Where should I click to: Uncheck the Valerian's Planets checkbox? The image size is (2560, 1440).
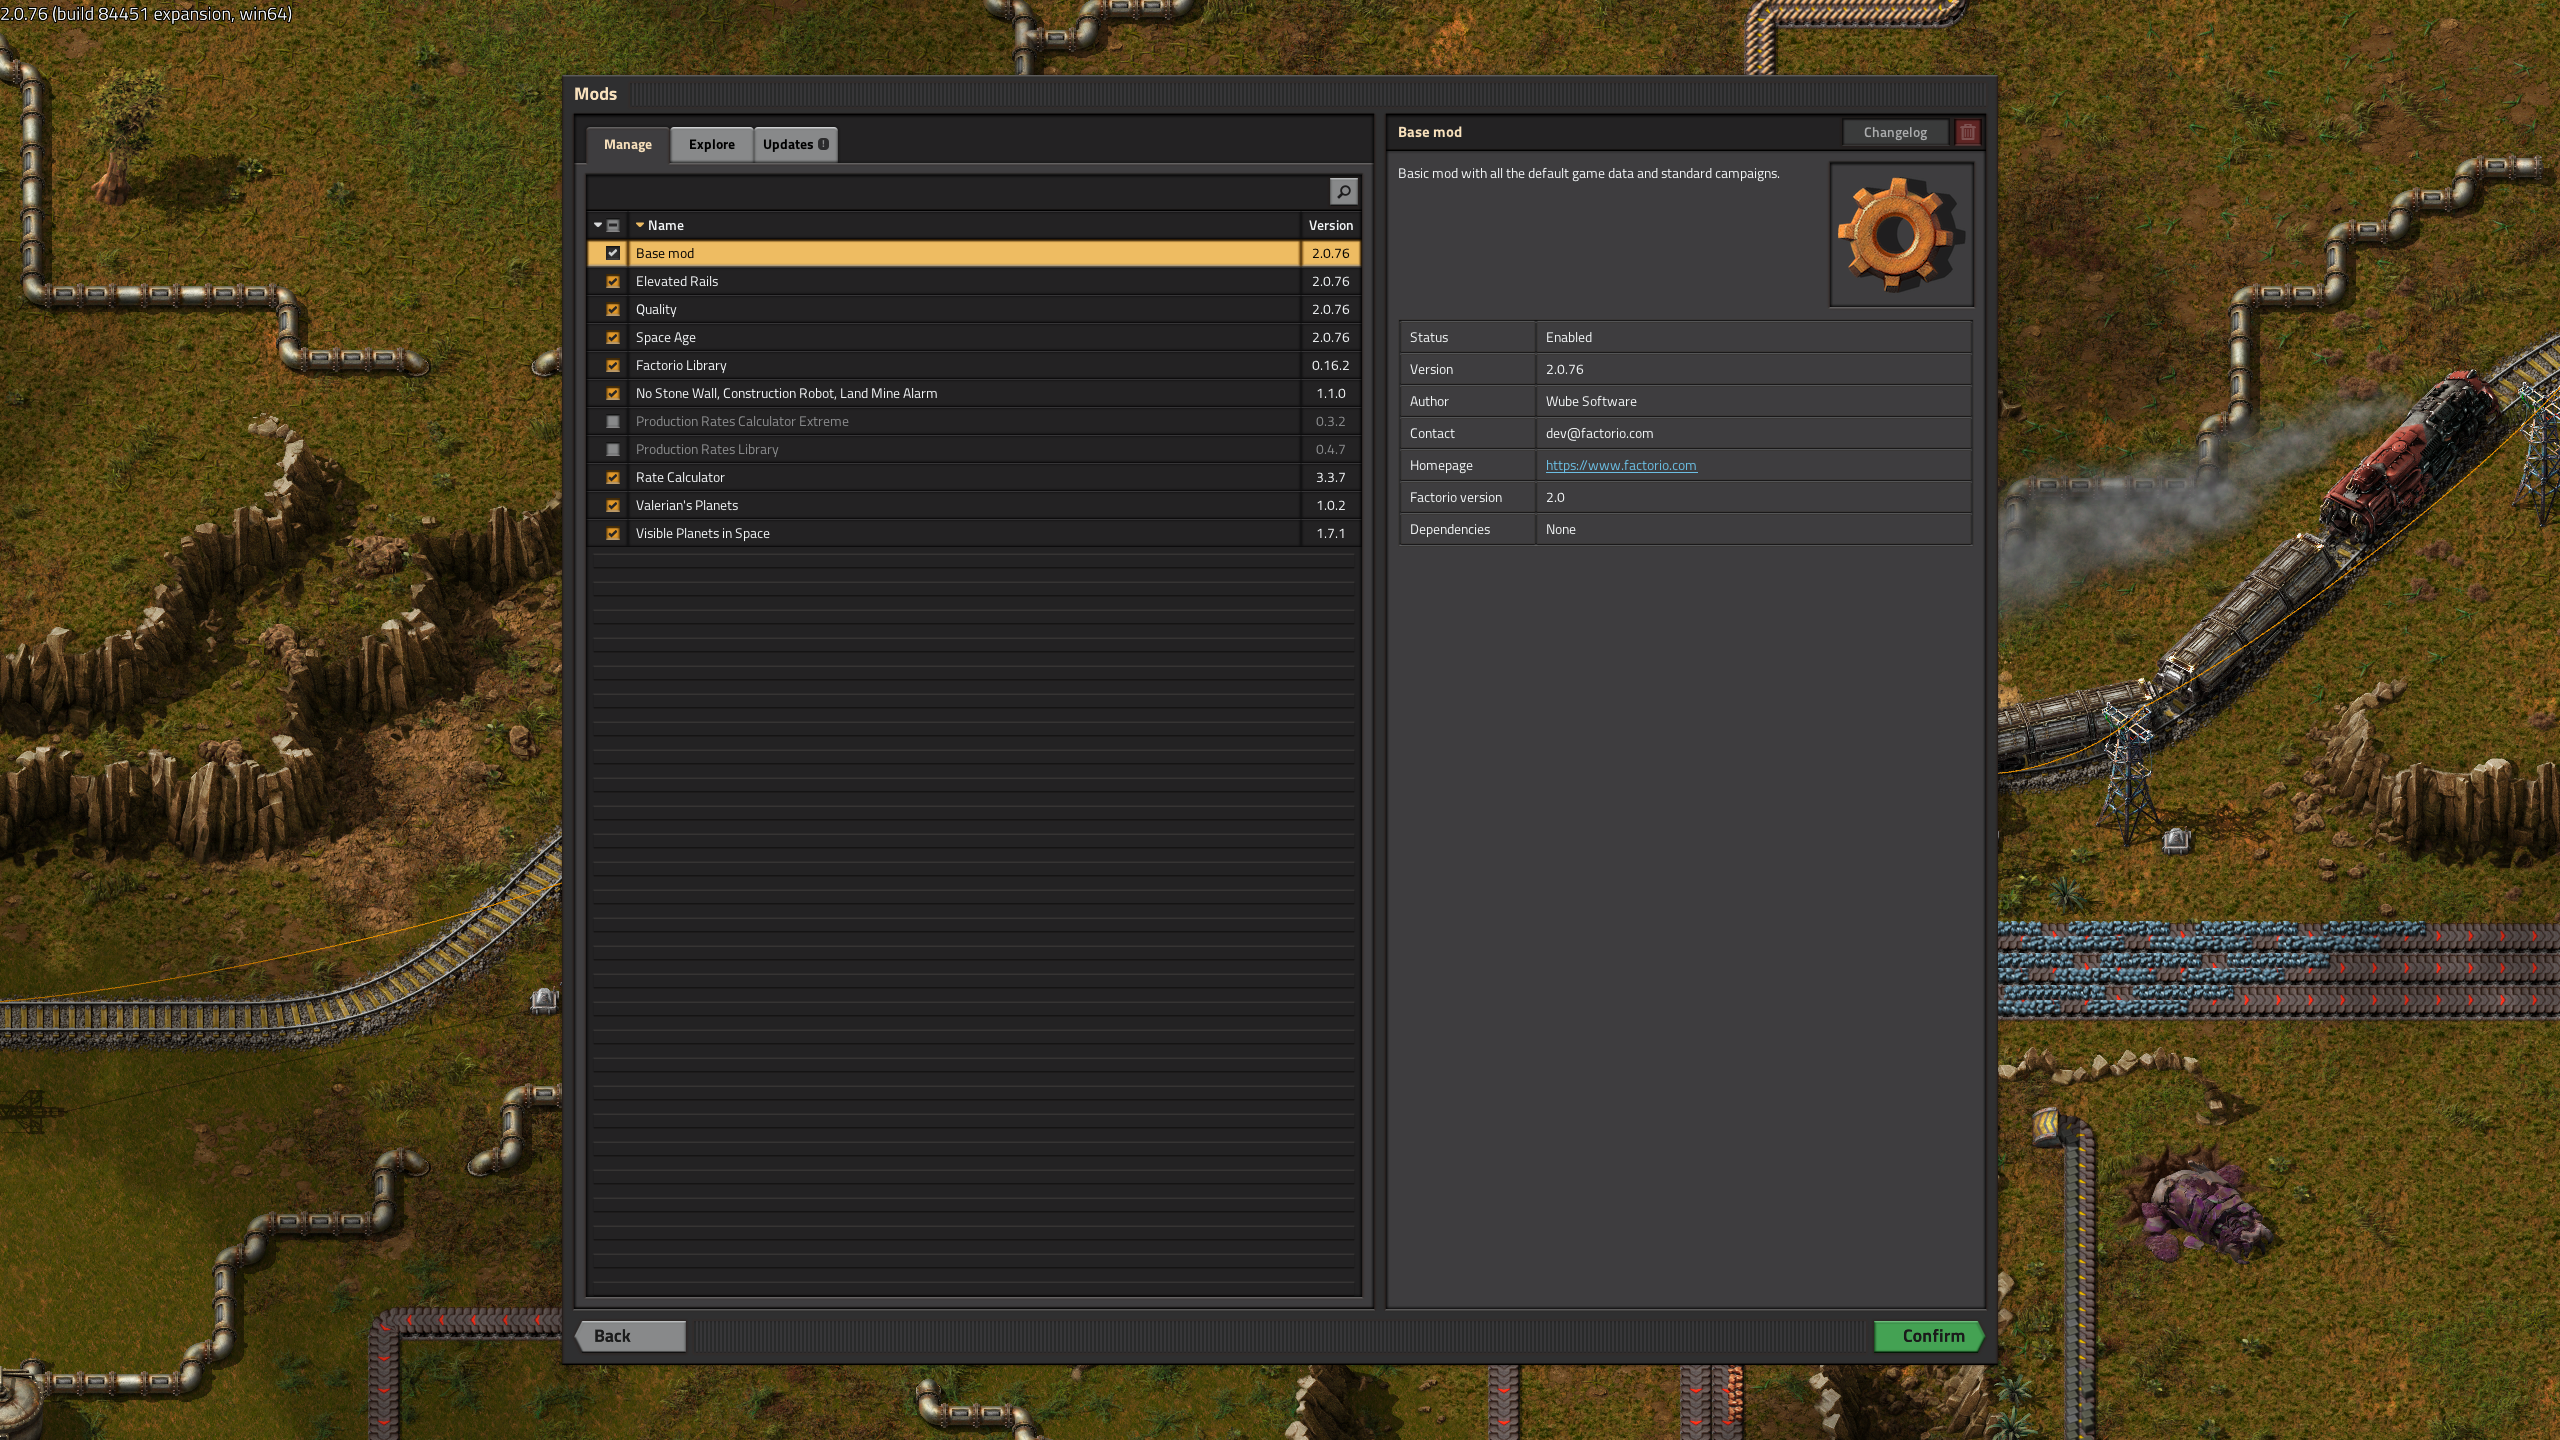613,505
